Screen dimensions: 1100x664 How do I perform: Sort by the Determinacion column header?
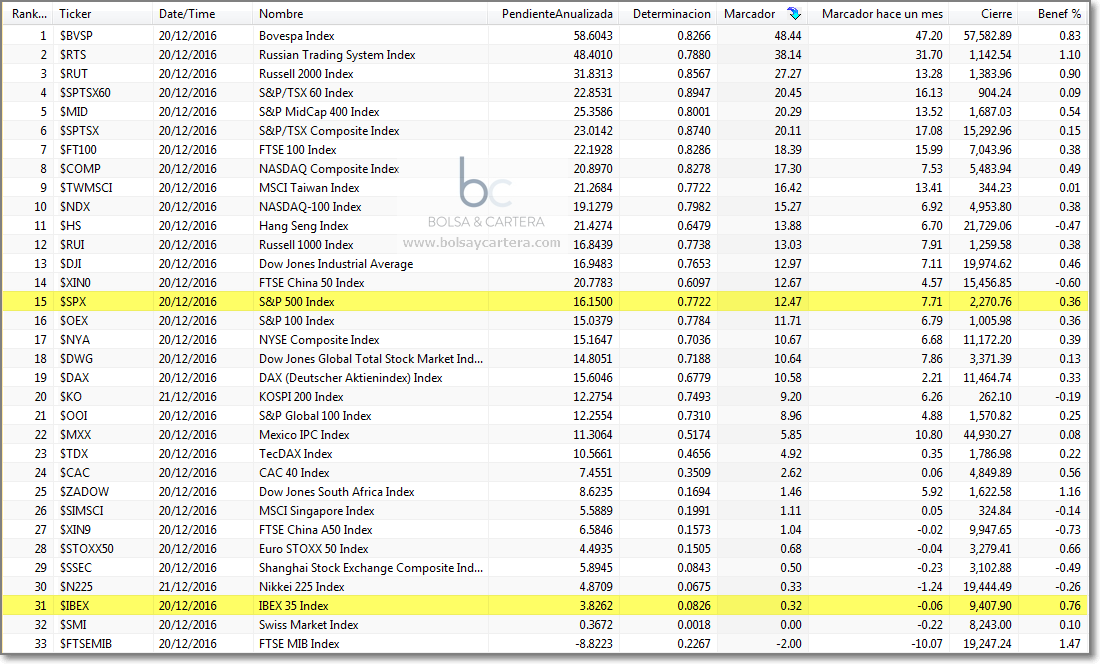[671, 13]
